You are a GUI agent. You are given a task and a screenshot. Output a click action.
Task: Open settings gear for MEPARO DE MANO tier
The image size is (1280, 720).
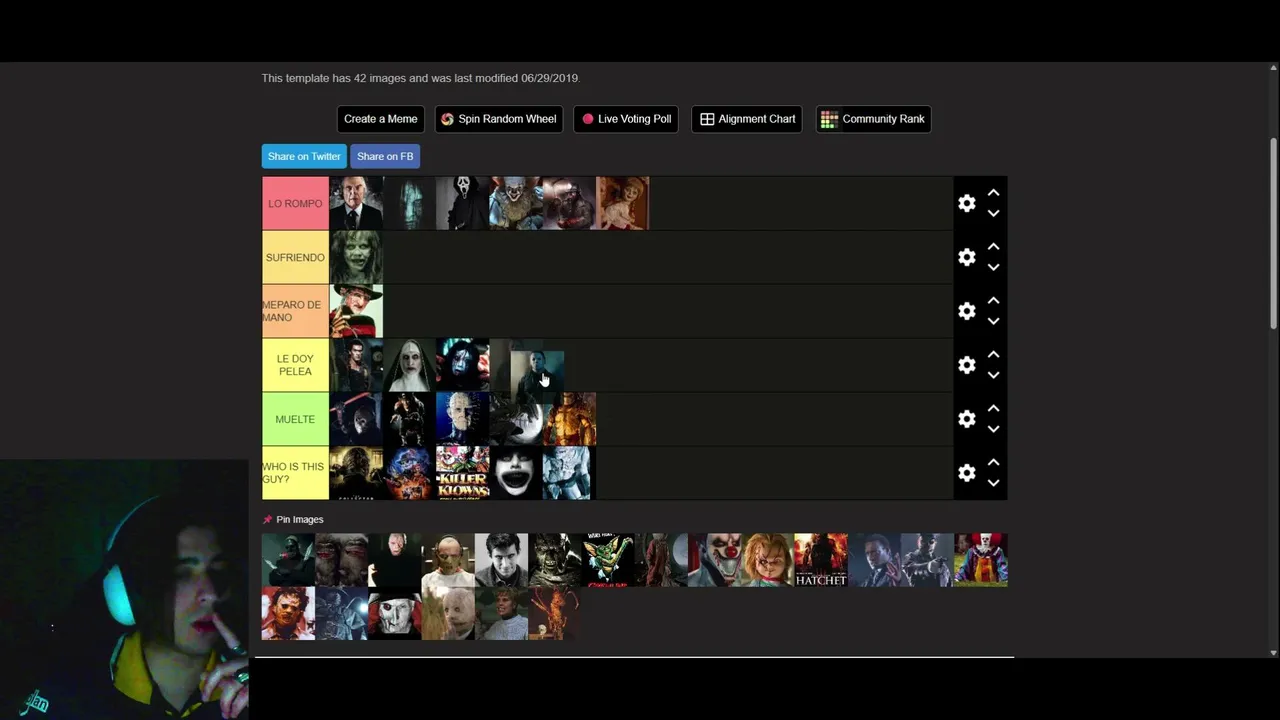(966, 311)
